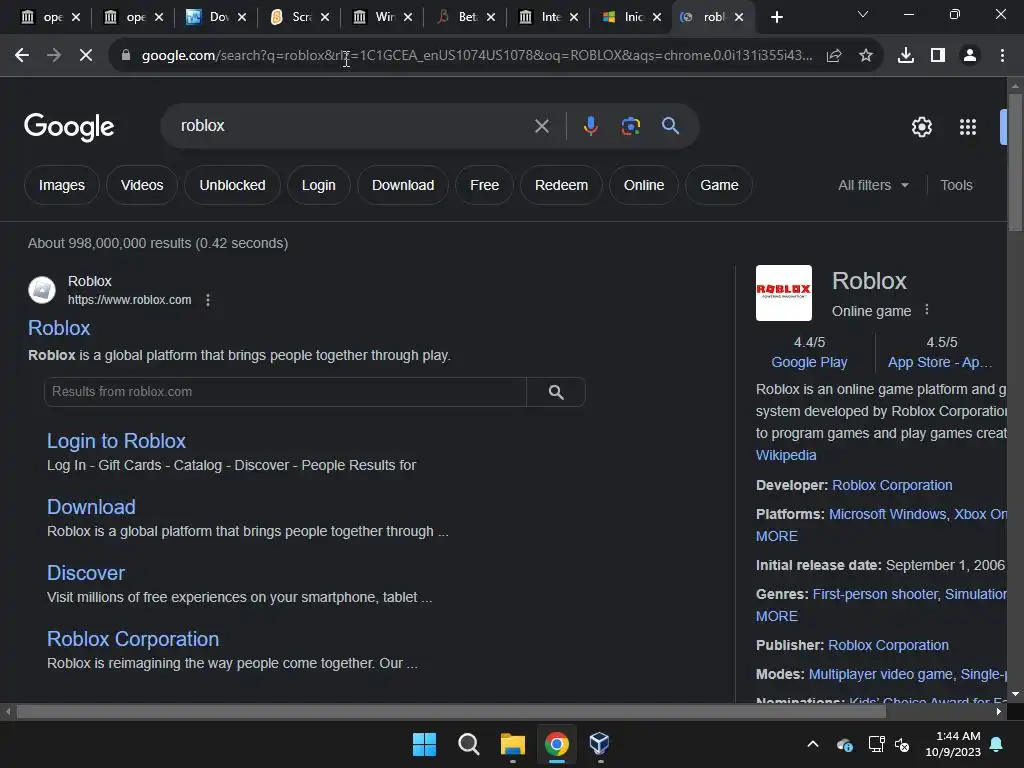Open Wikipedia link in knowledge panel
The height and width of the screenshot is (768, 1024).
point(786,455)
